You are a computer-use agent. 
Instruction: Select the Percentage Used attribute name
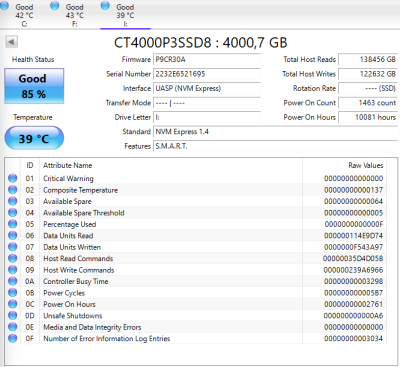coord(70,224)
